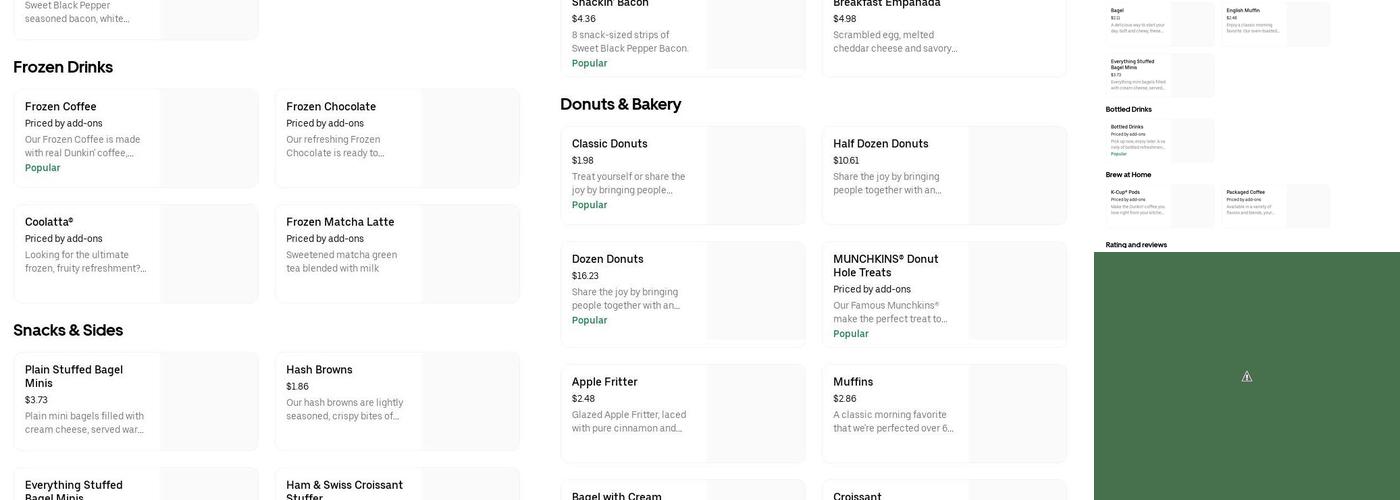Click the Muffins item image placeholder
Viewport: 1400px width, 500px height.
tap(1017, 413)
